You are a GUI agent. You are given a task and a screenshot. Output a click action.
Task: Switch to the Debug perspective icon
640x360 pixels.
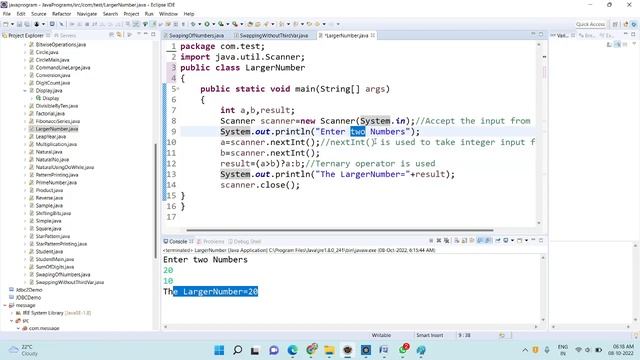[634, 24]
